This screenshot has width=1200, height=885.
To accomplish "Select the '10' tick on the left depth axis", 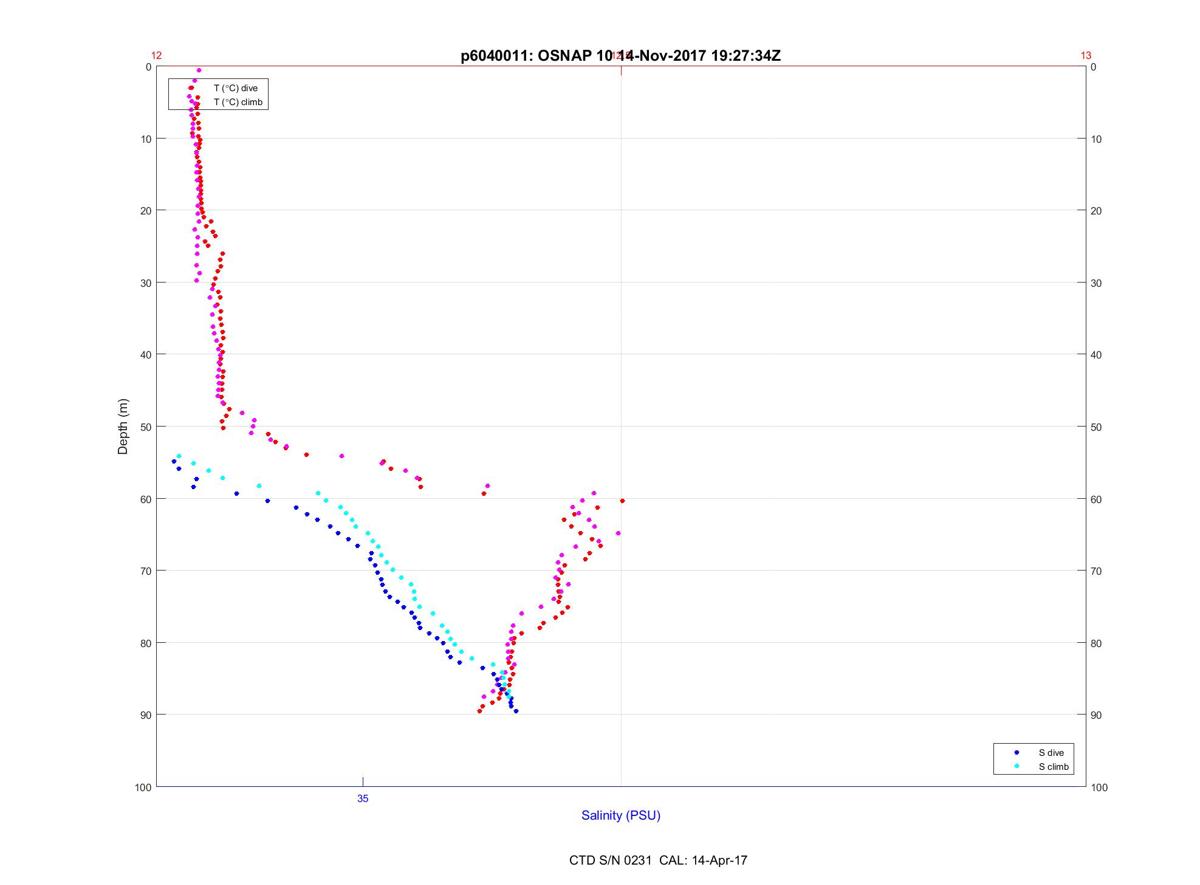I will point(145,139).
